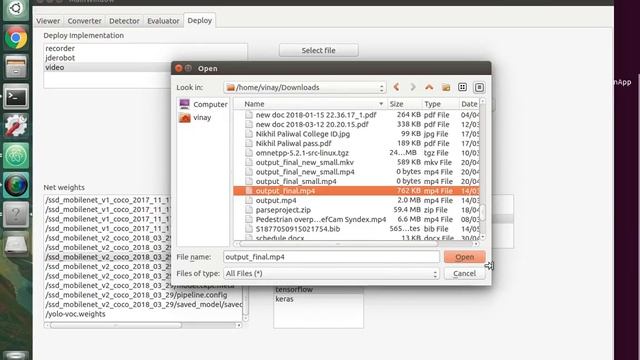Select file Nikhil Paliwal College ID.jpg
Viewport: 640px width, 360px height.
click(356, 134)
